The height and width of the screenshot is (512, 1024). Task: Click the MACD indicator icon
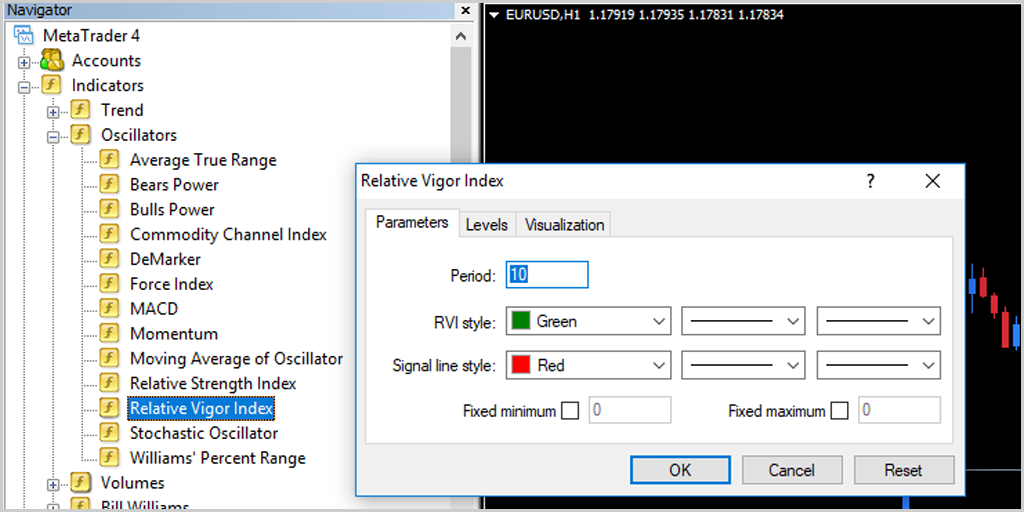[x=109, y=308]
